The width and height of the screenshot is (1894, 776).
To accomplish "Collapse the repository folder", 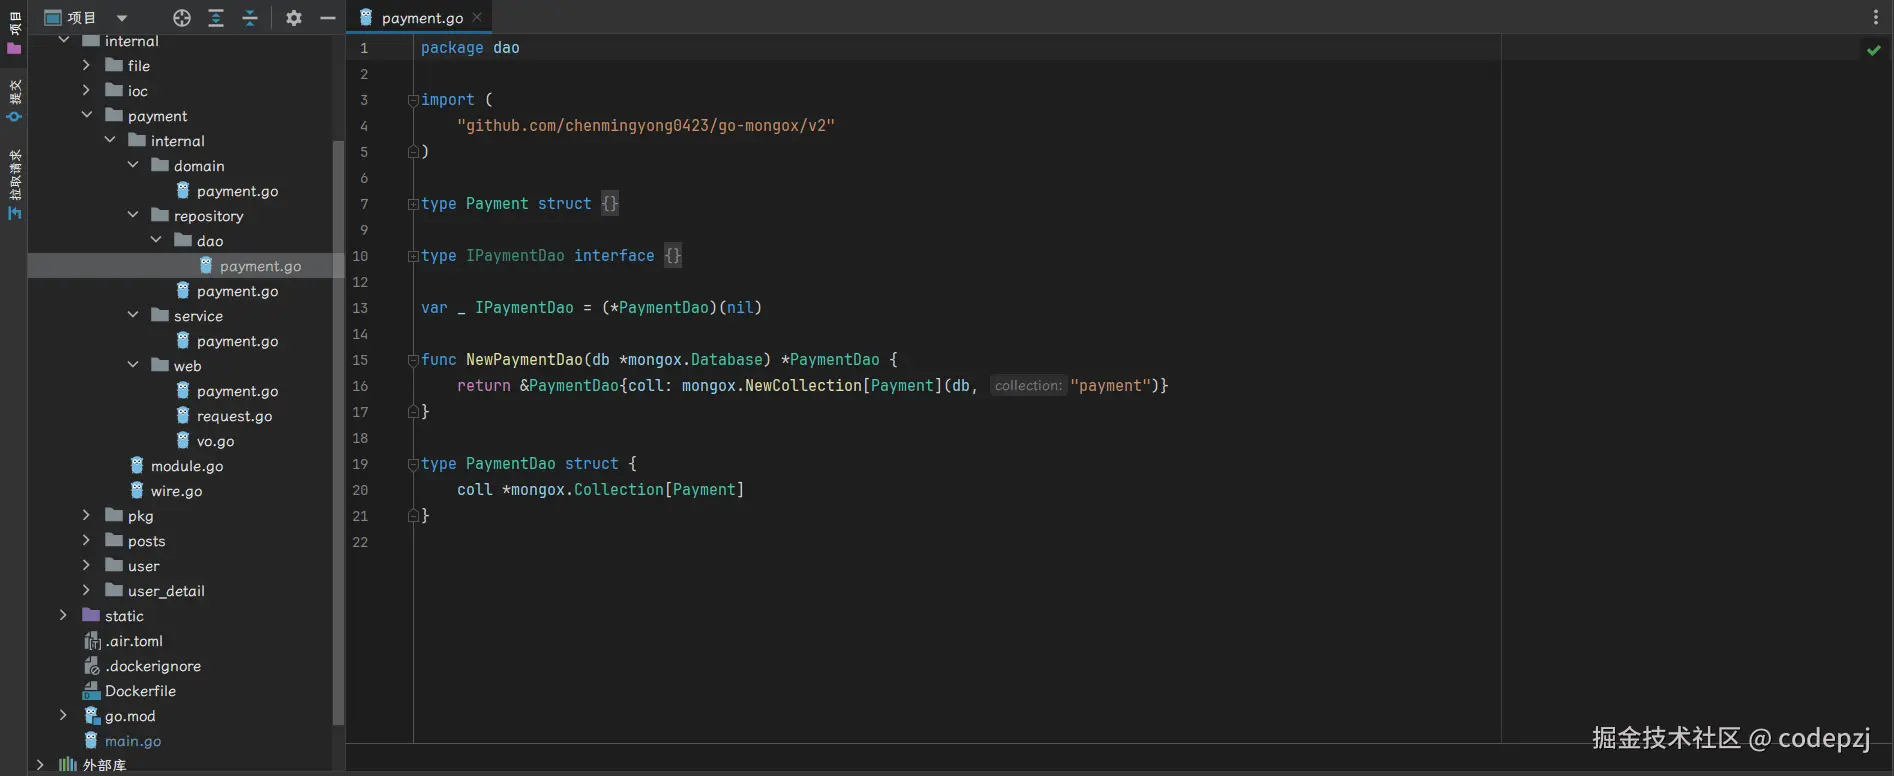I will [x=133, y=215].
